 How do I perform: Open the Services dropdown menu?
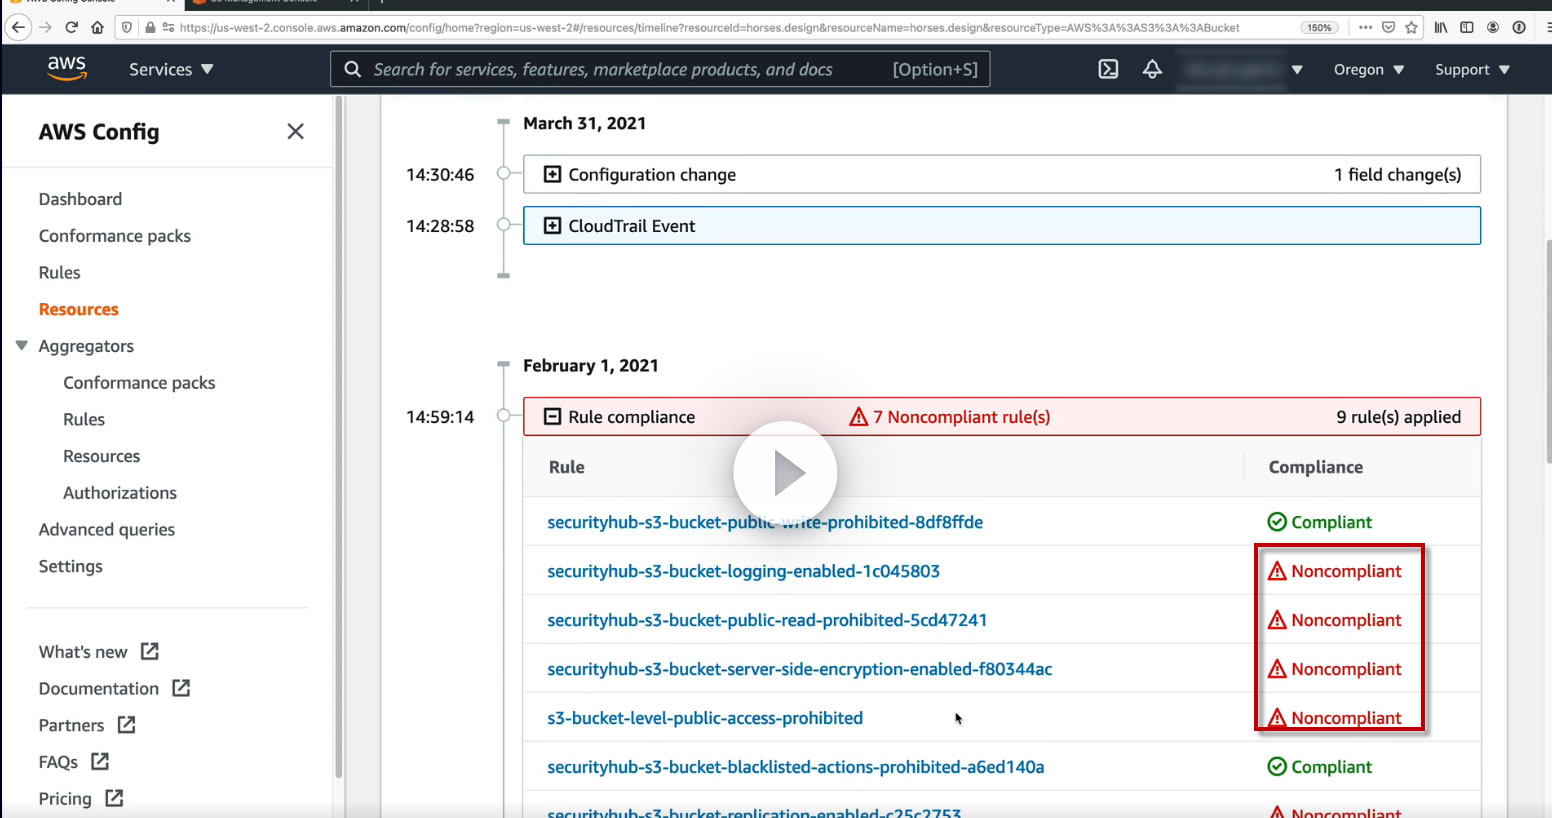pyautogui.click(x=171, y=69)
